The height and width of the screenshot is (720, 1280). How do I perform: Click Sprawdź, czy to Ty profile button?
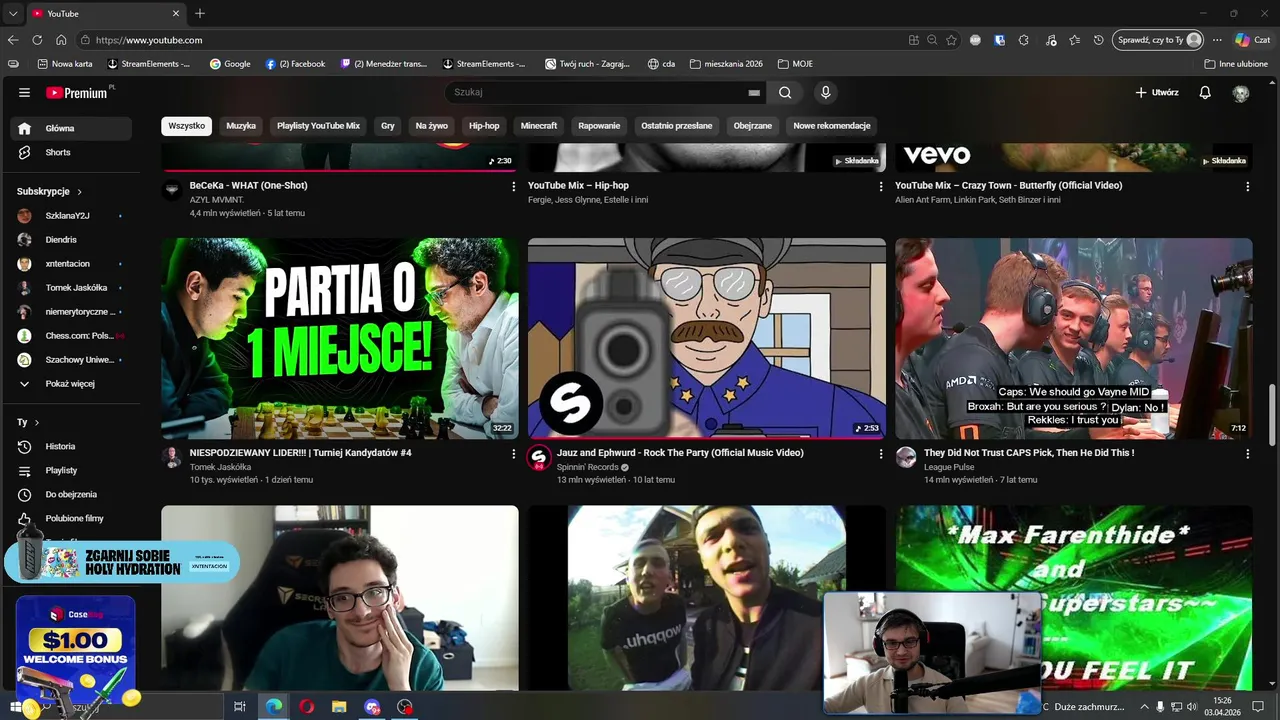click(x=1157, y=40)
